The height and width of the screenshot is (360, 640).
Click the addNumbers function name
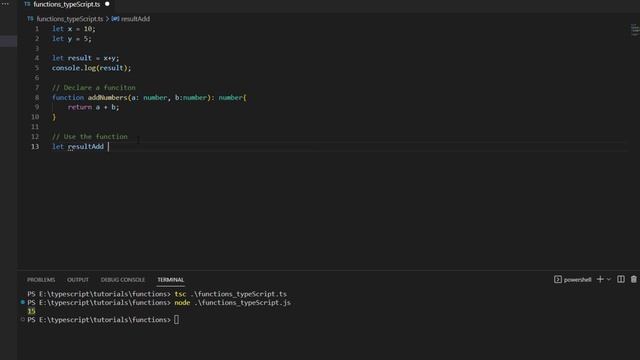click(107, 98)
